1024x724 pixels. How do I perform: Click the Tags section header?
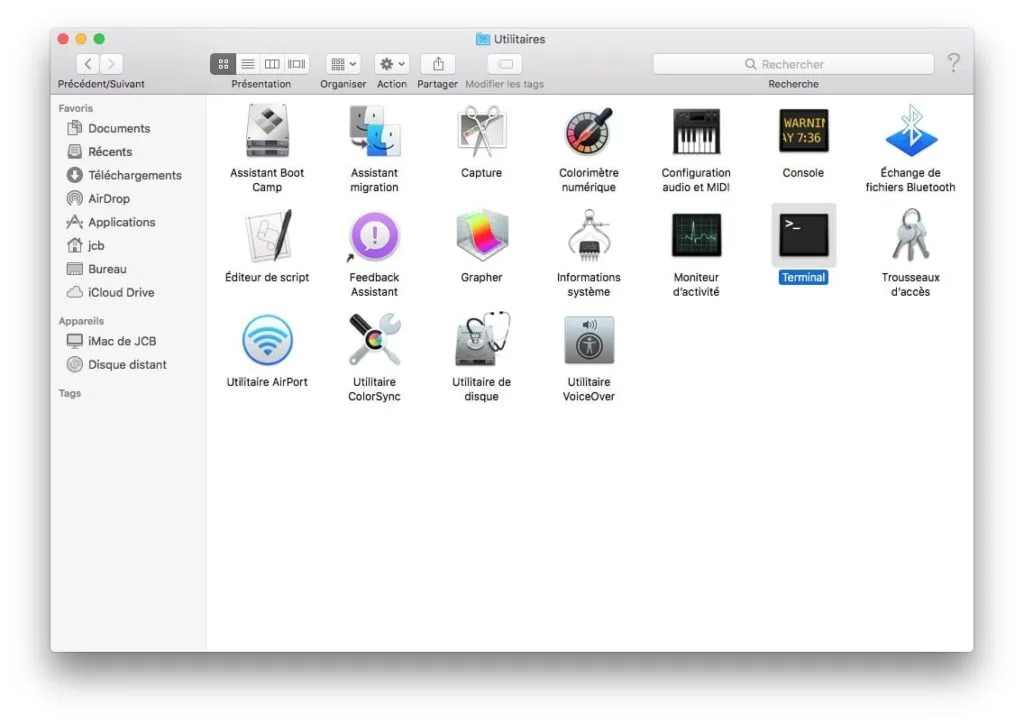point(70,394)
